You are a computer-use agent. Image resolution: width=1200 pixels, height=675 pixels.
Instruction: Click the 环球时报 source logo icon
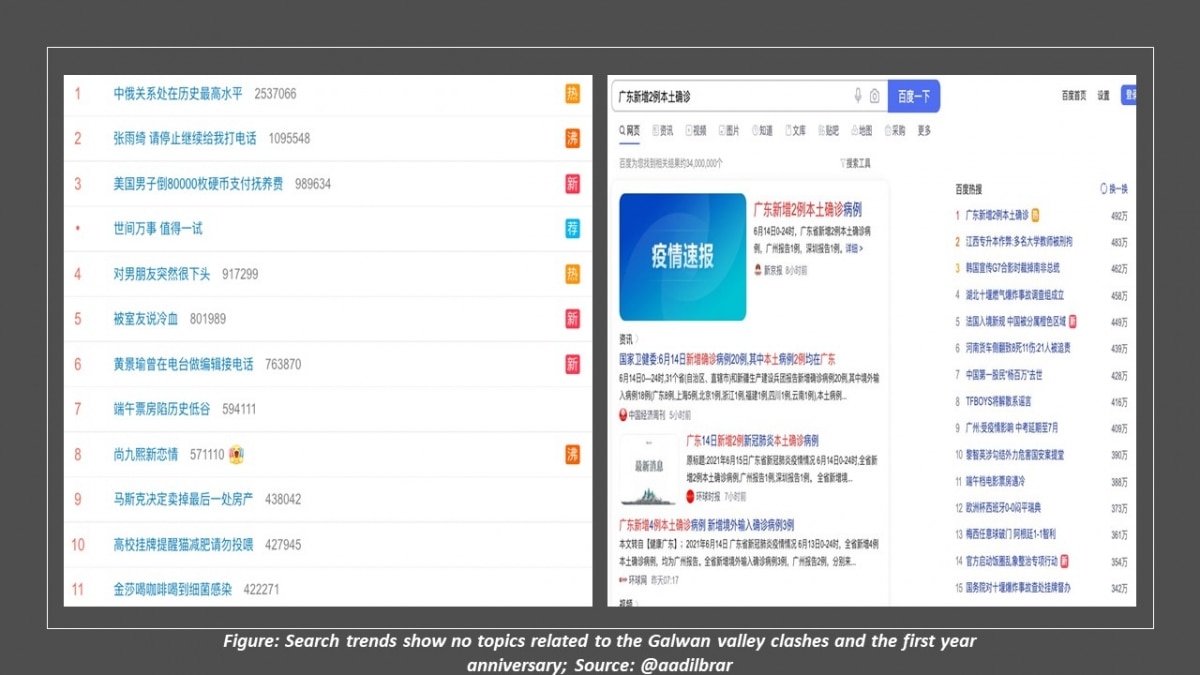(x=690, y=496)
